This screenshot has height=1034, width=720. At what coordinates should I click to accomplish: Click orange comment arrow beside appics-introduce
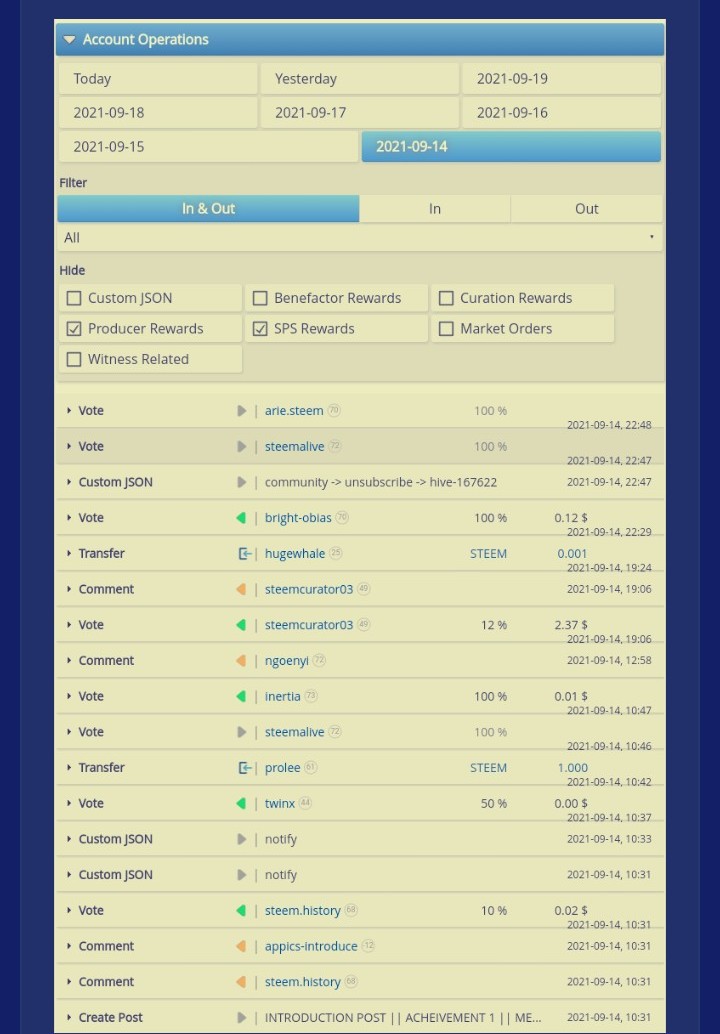[241, 946]
